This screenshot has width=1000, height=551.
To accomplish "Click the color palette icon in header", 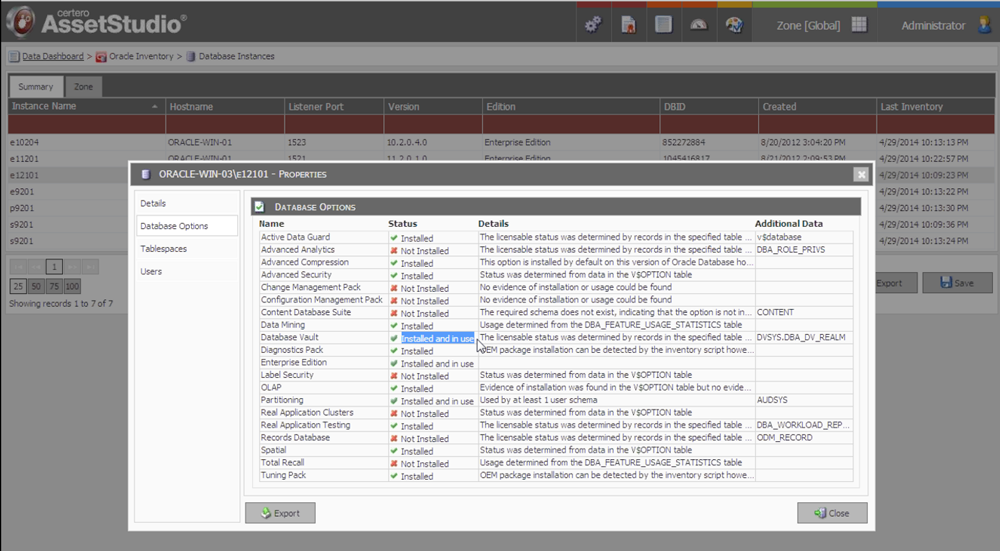I will (733, 25).
